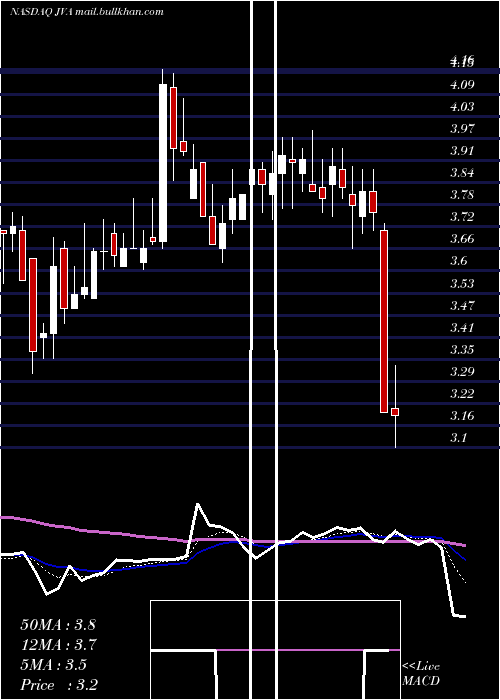
Task: Click the 3.16 price axis label
Action: click(x=462, y=416)
